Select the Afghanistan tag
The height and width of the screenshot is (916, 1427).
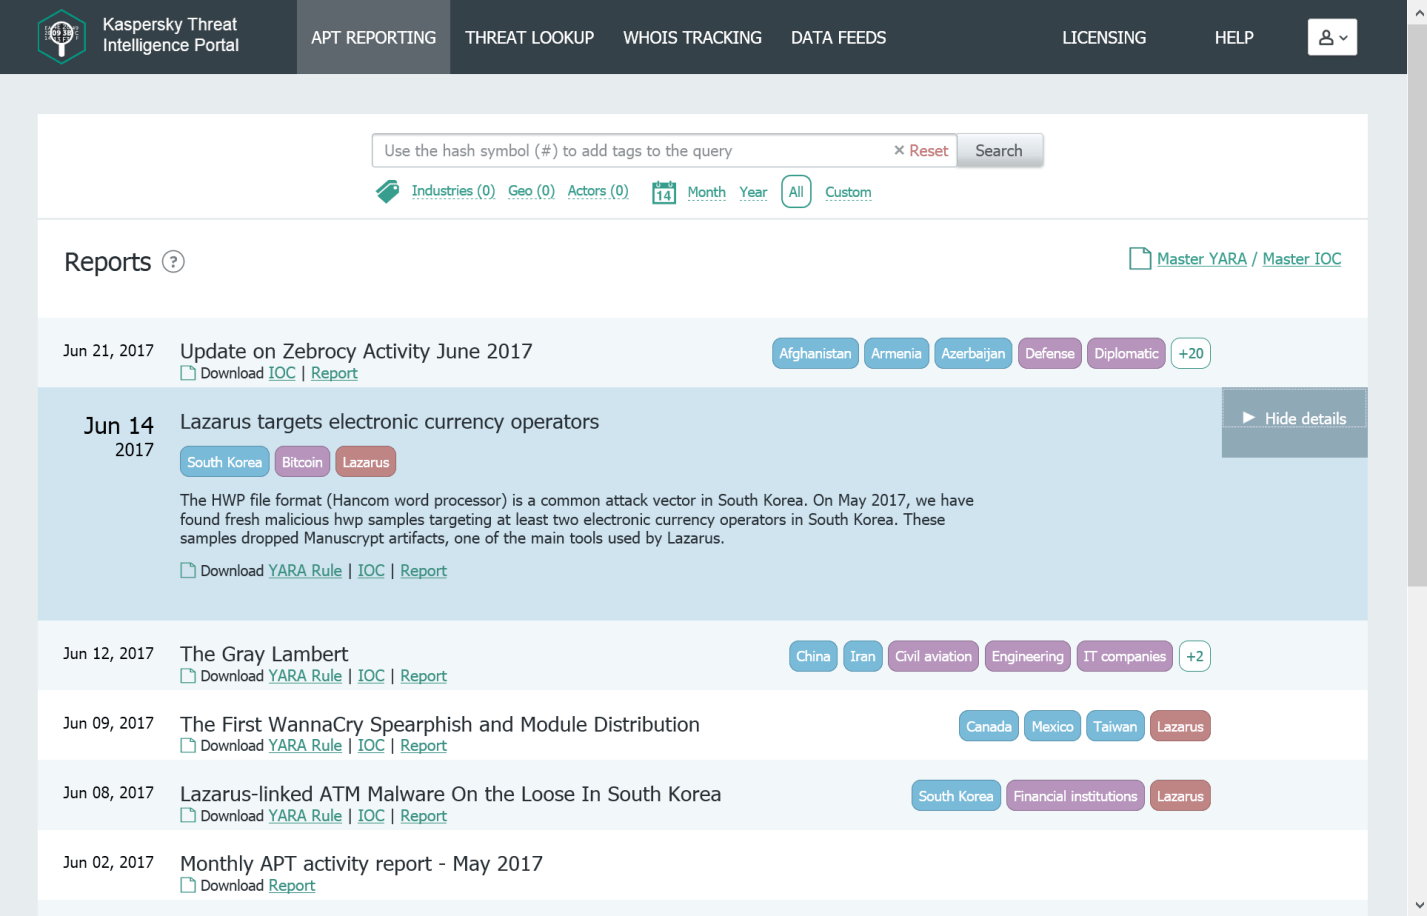point(815,353)
